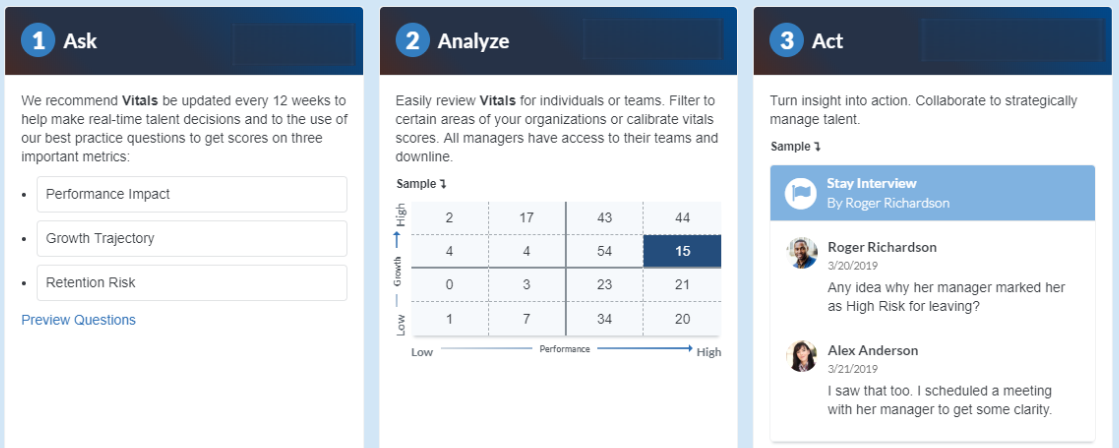Click the number 3 Act step circle

(786, 41)
